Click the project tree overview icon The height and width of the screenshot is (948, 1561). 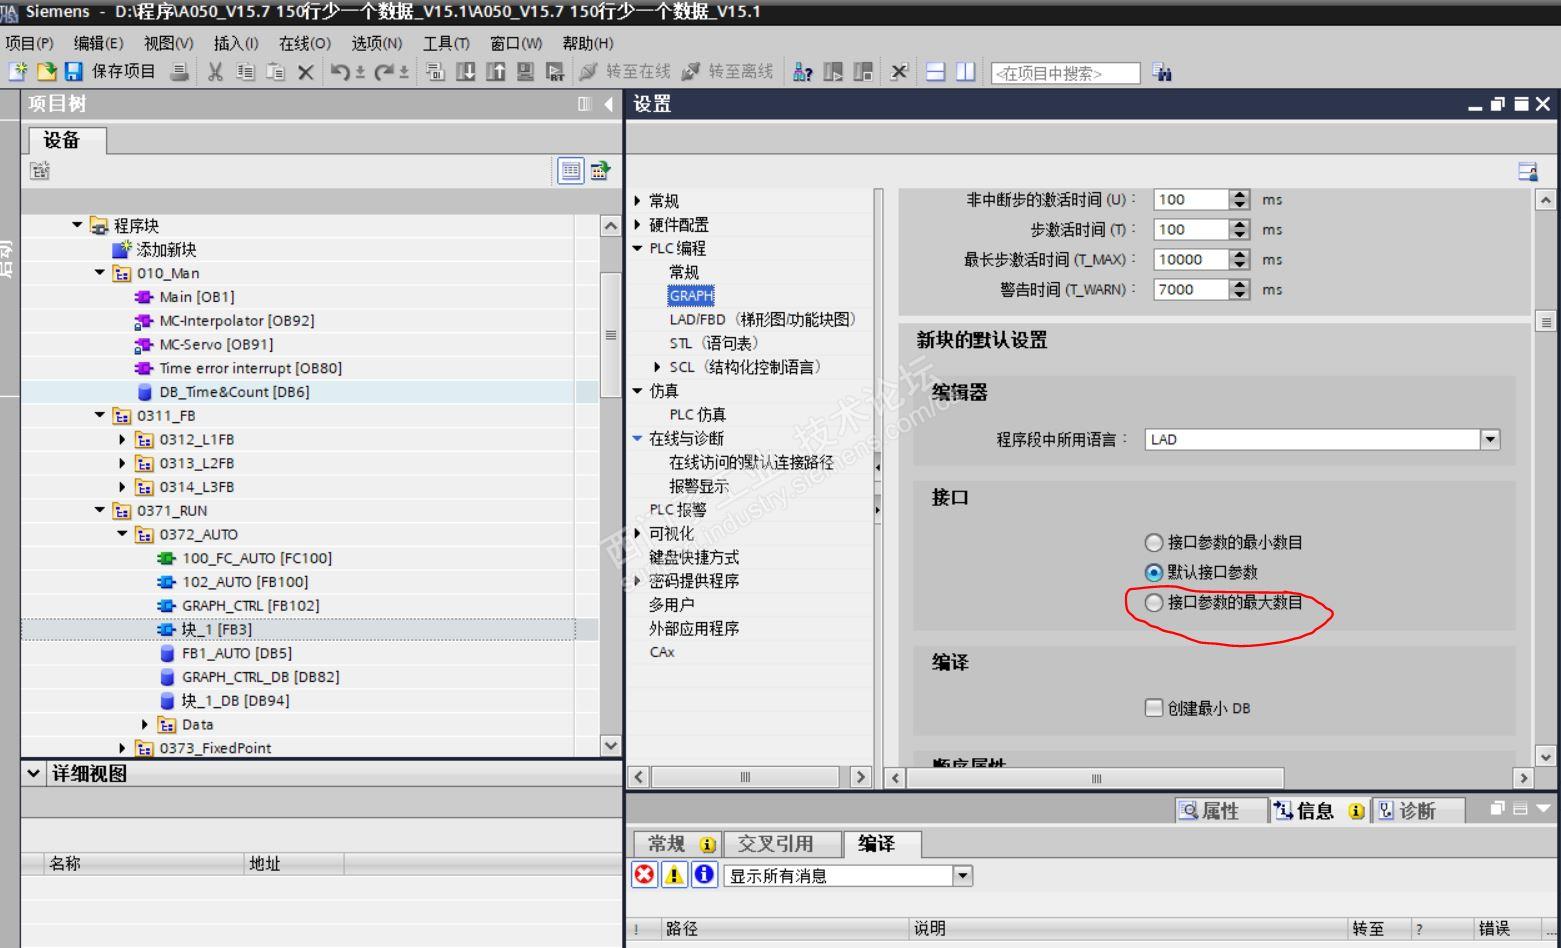tap(570, 171)
